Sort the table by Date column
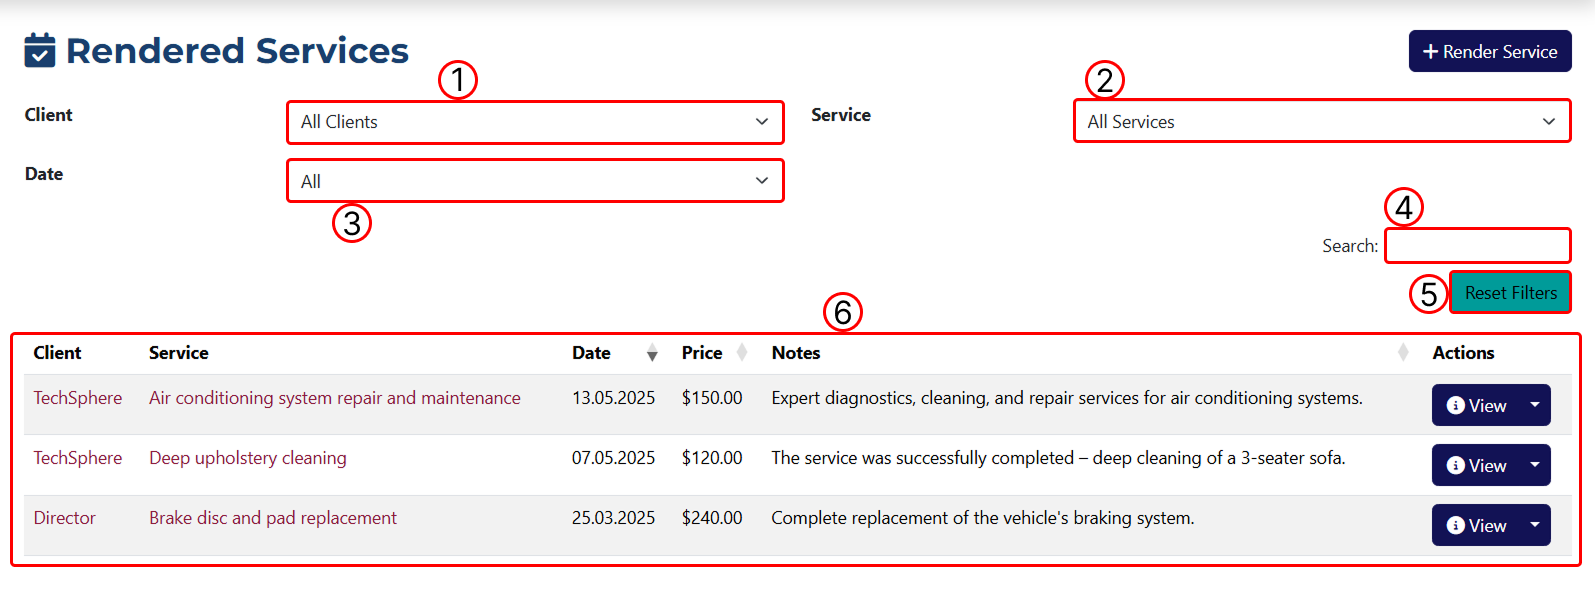 point(613,353)
